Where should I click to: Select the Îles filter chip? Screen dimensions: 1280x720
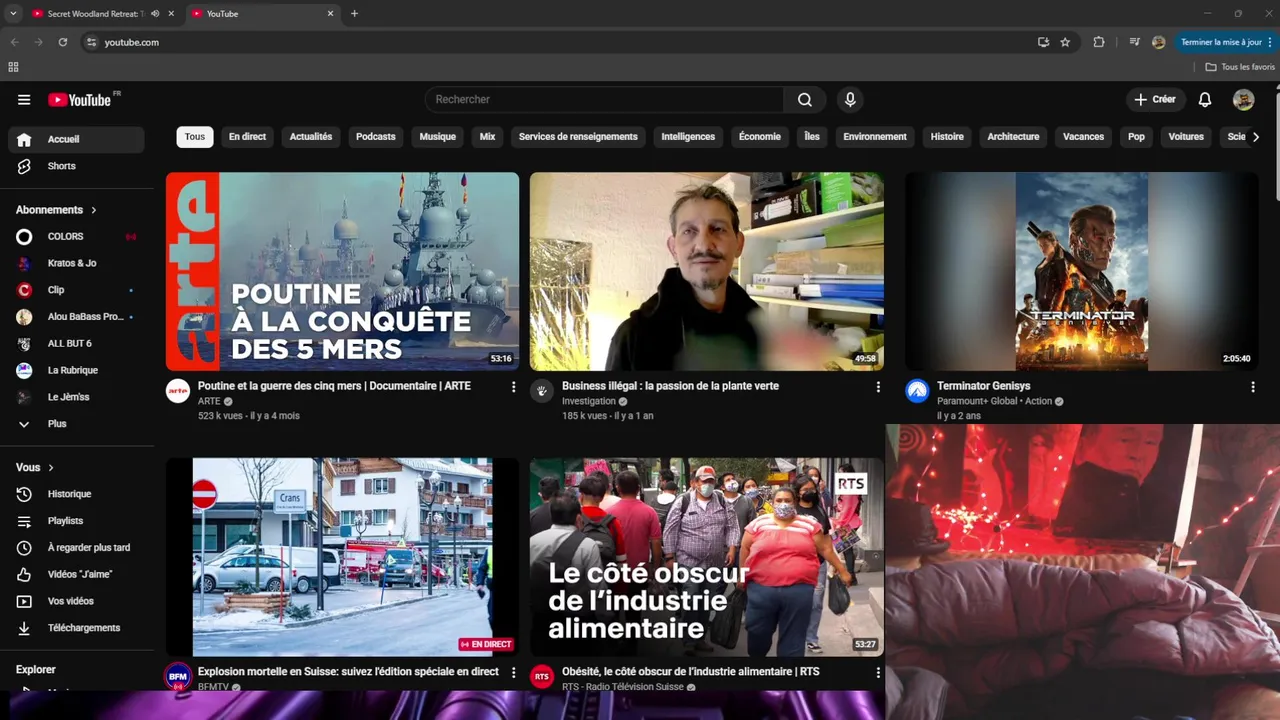[812, 137]
